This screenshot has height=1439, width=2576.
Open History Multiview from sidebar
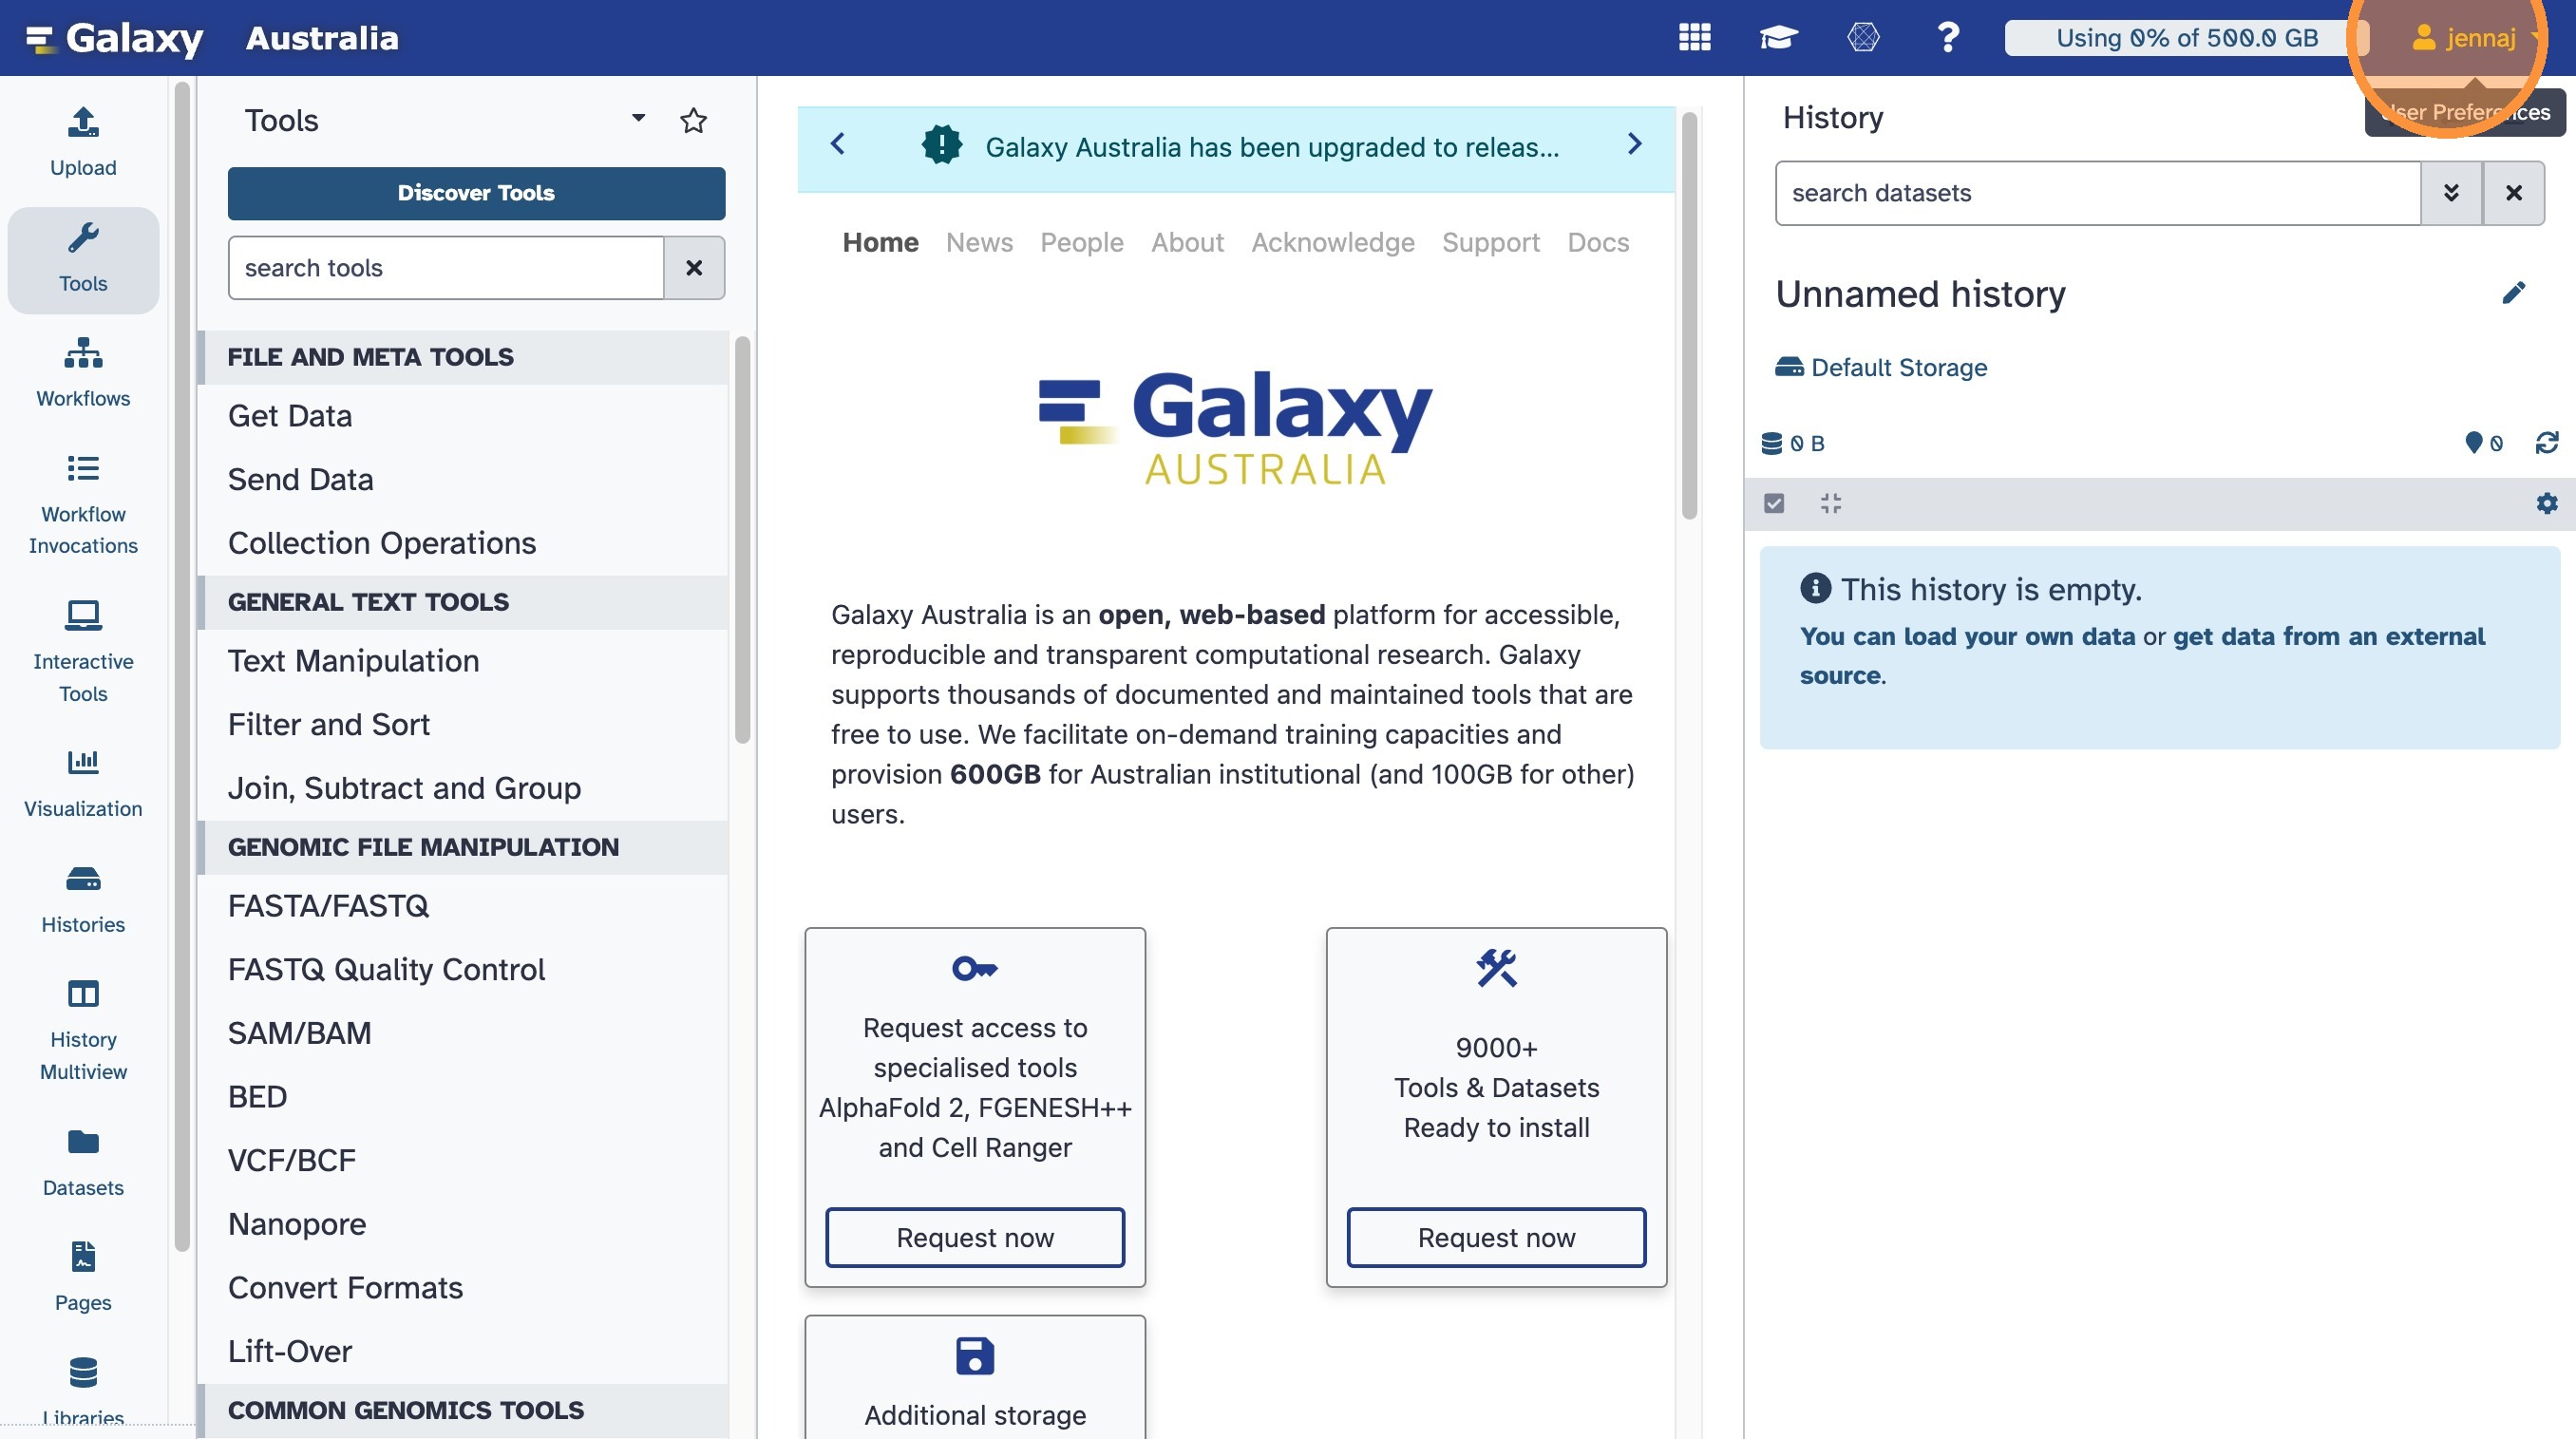[x=83, y=1030]
